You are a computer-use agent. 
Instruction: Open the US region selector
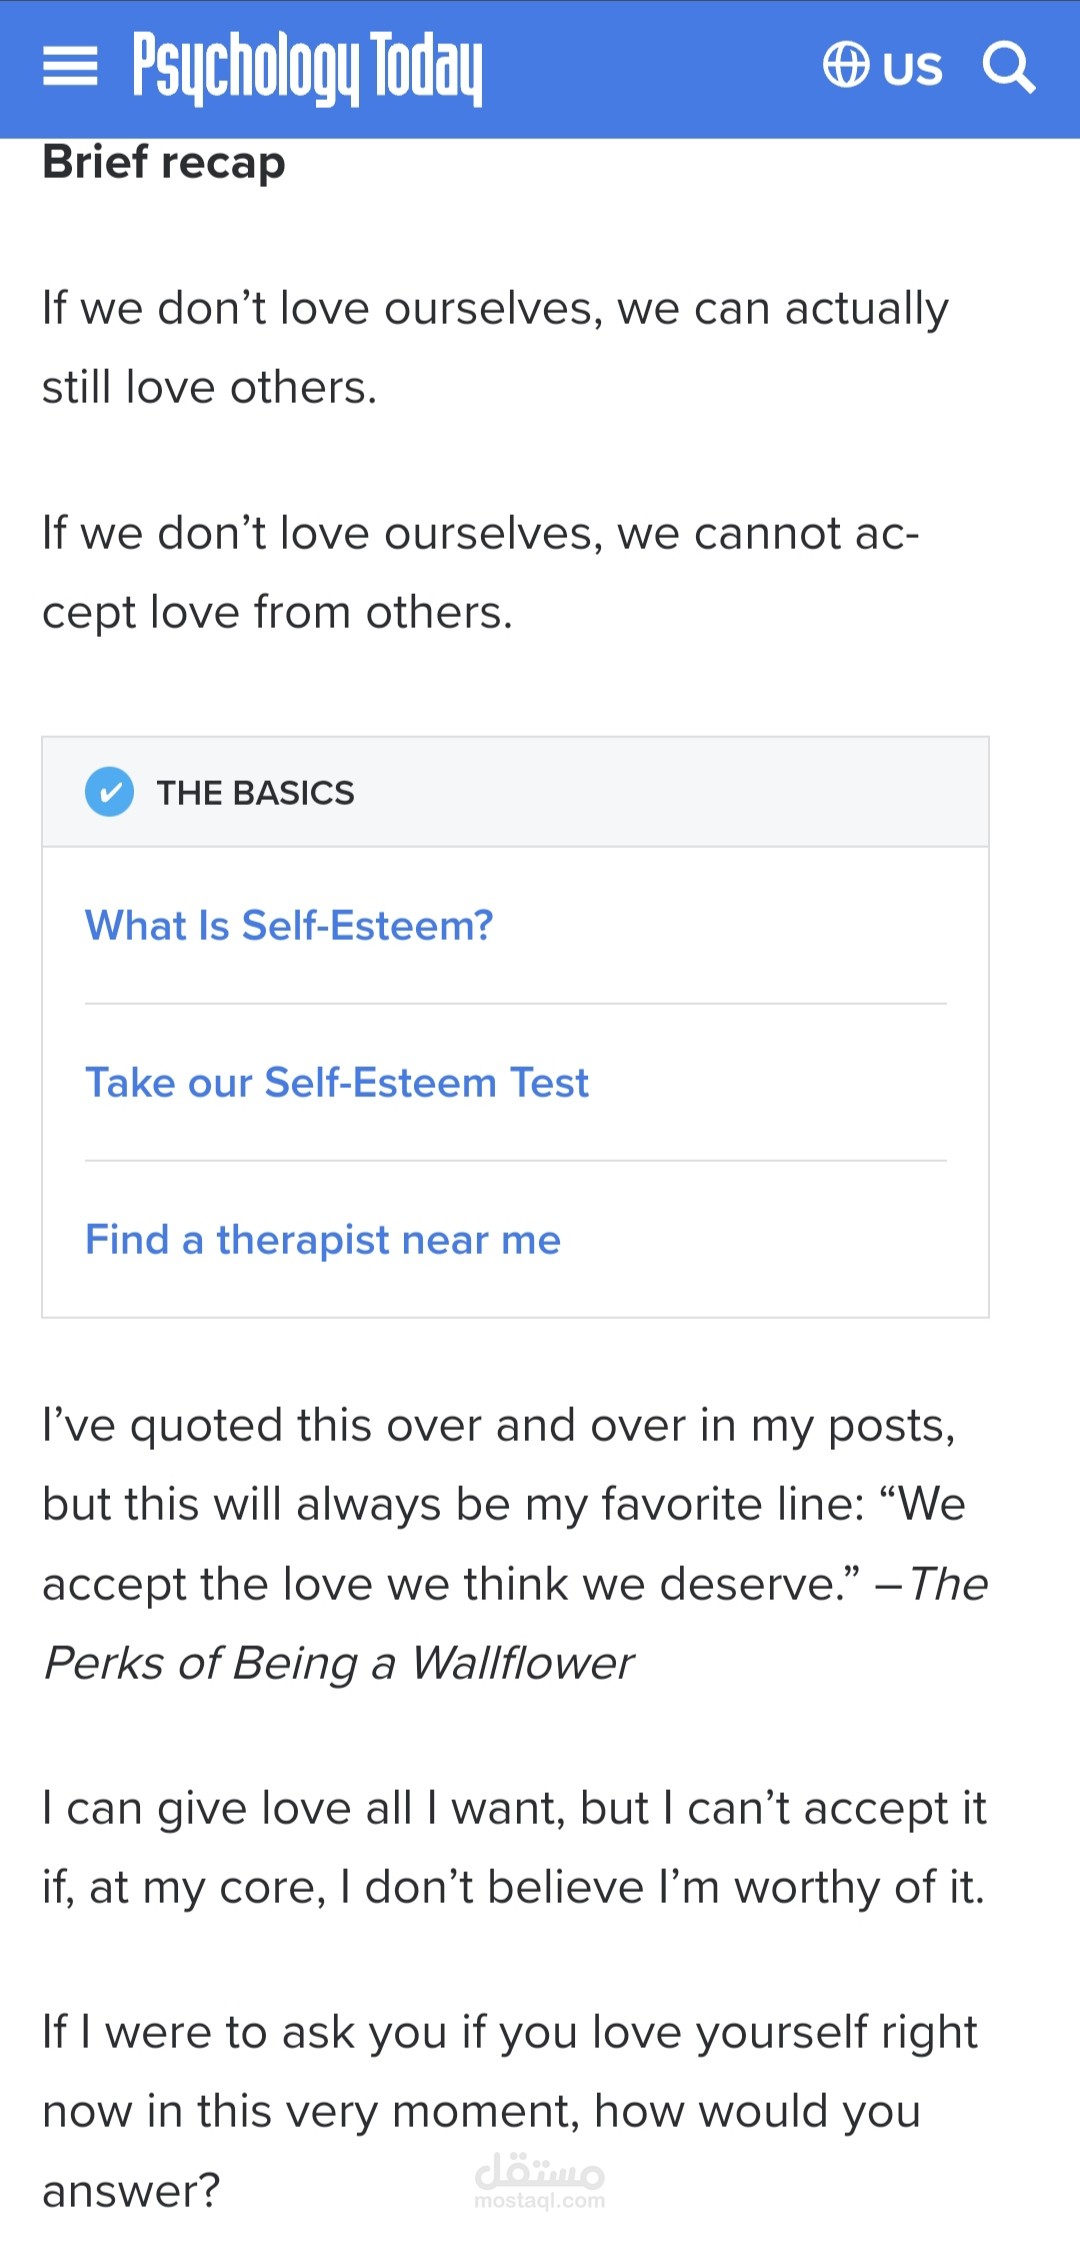tap(912, 68)
